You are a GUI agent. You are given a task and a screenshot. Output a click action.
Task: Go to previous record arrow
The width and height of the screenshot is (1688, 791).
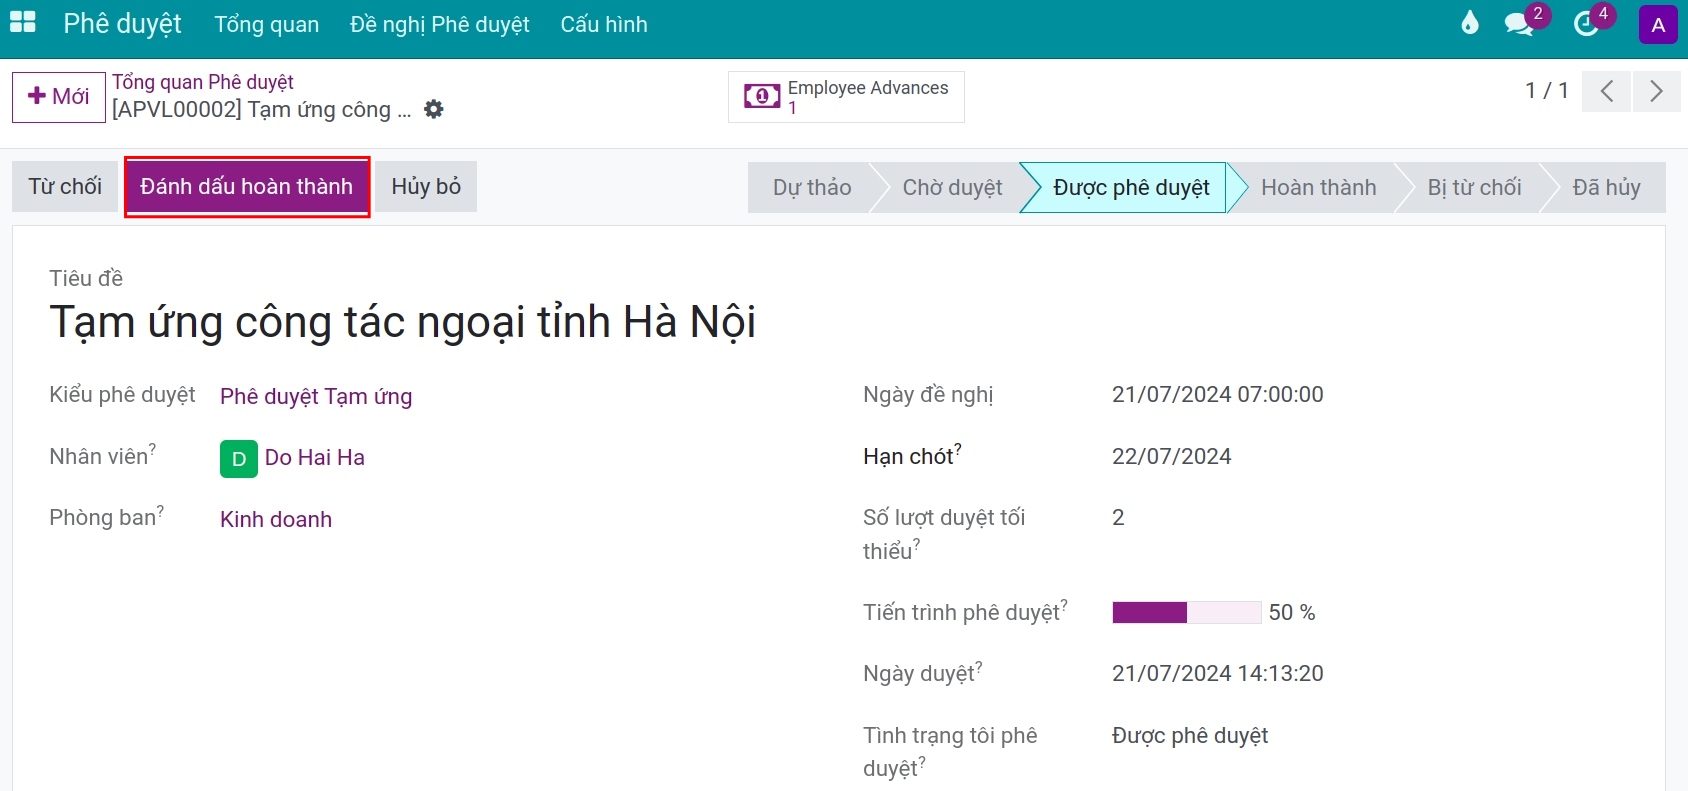pos(1607,91)
